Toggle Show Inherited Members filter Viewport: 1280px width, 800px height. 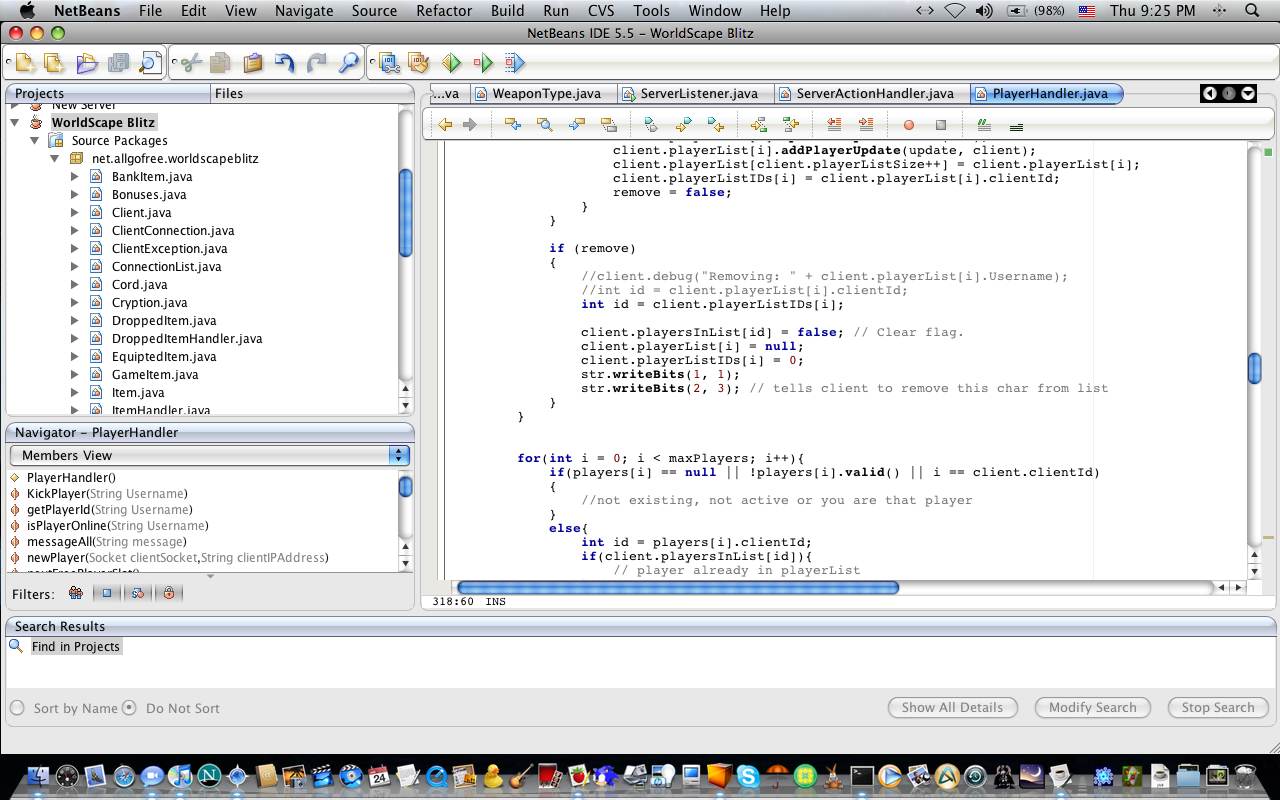coord(75,593)
